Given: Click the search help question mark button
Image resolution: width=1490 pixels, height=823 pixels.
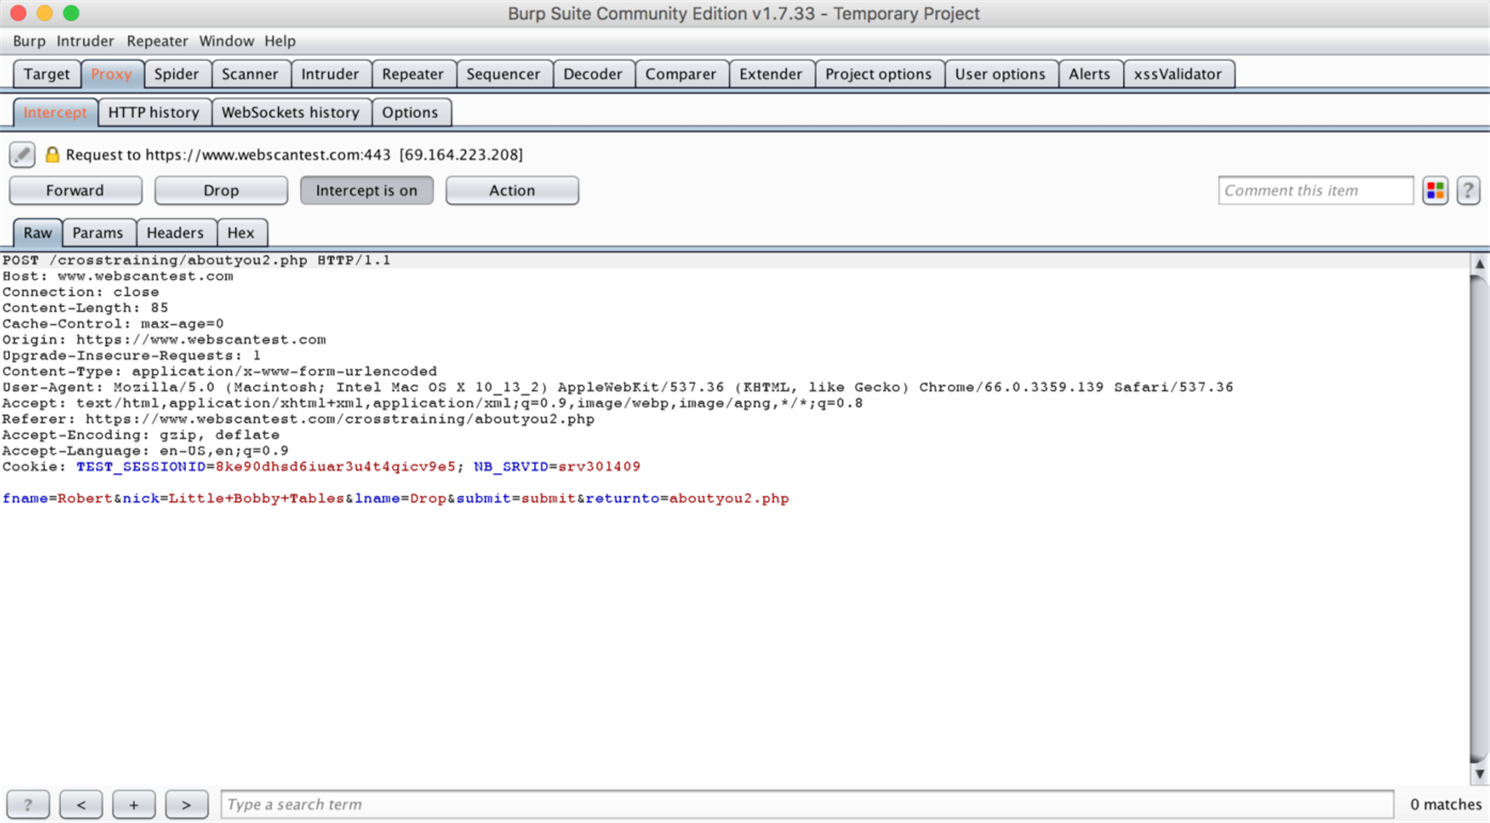Looking at the screenshot, I should (28, 804).
